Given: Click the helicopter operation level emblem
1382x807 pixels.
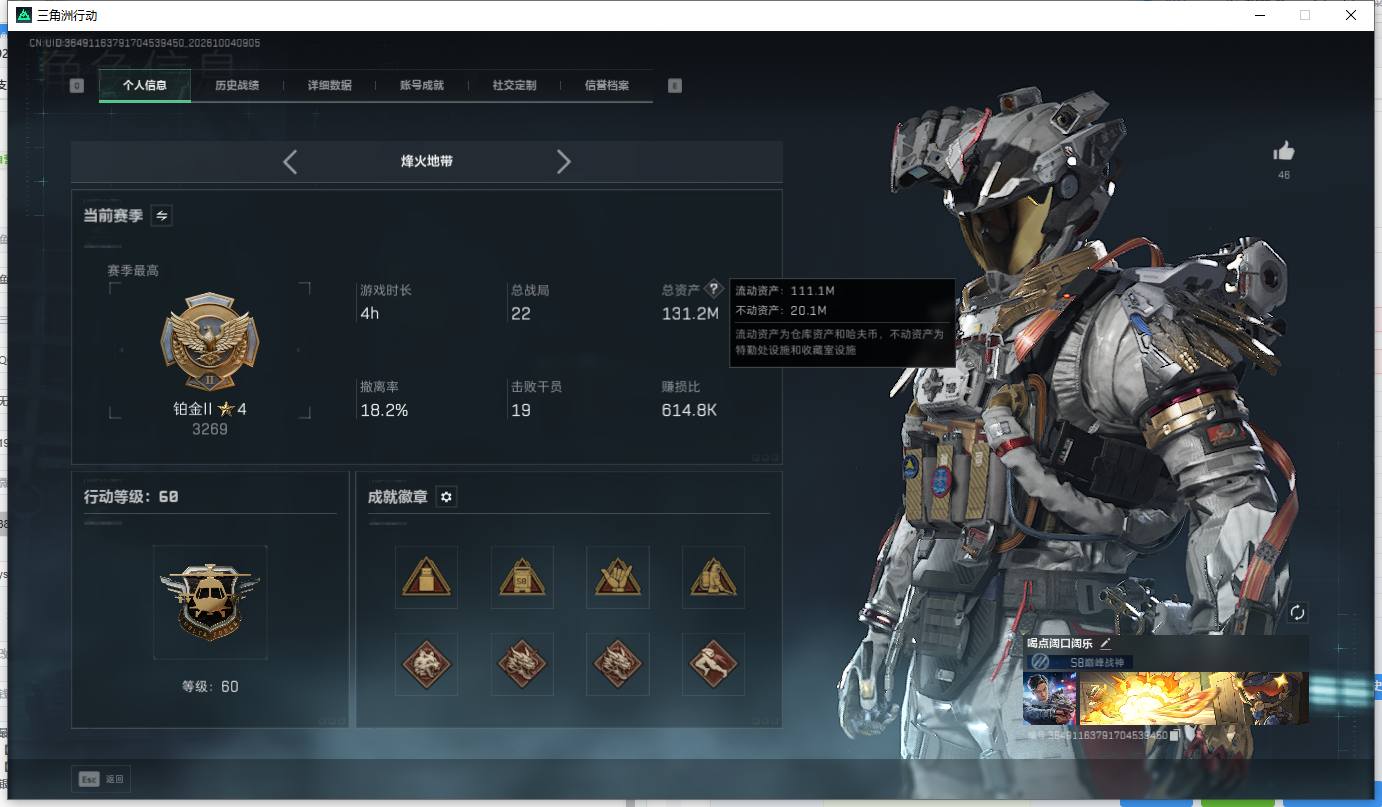Looking at the screenshot, I should click(x=210, y=602).
